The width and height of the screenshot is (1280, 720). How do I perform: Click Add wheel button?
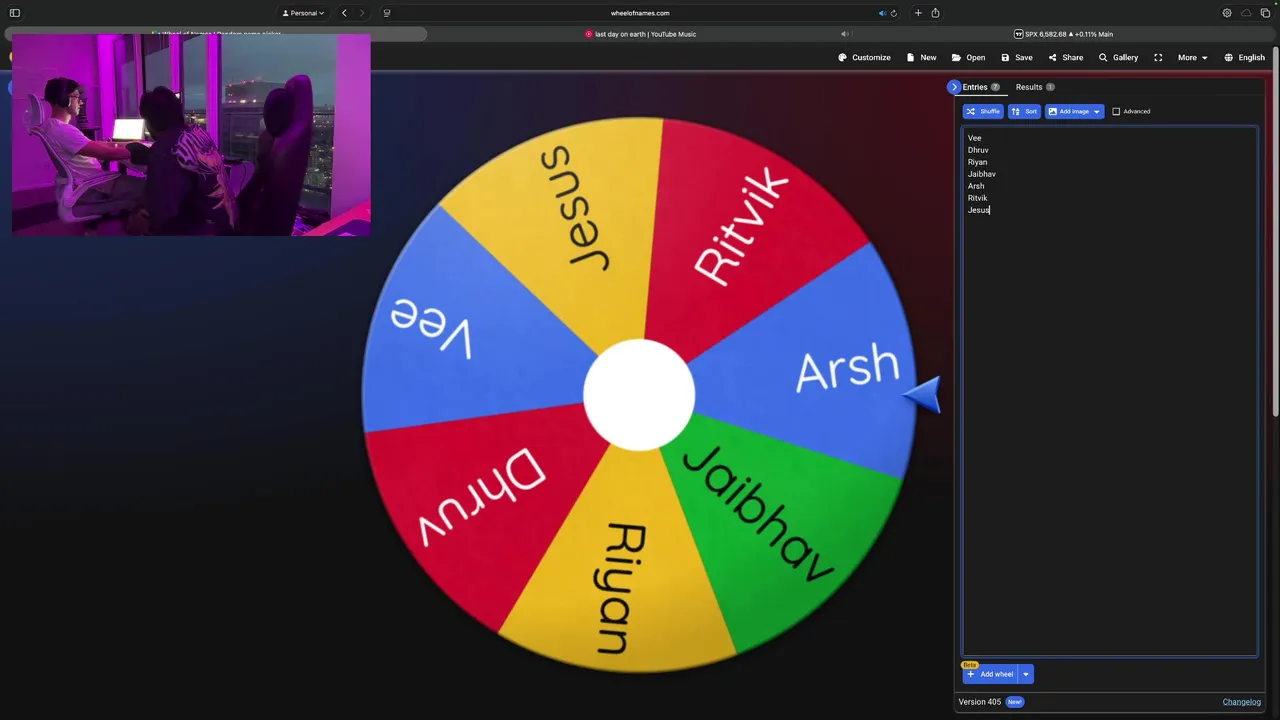(x=990, y=674)
